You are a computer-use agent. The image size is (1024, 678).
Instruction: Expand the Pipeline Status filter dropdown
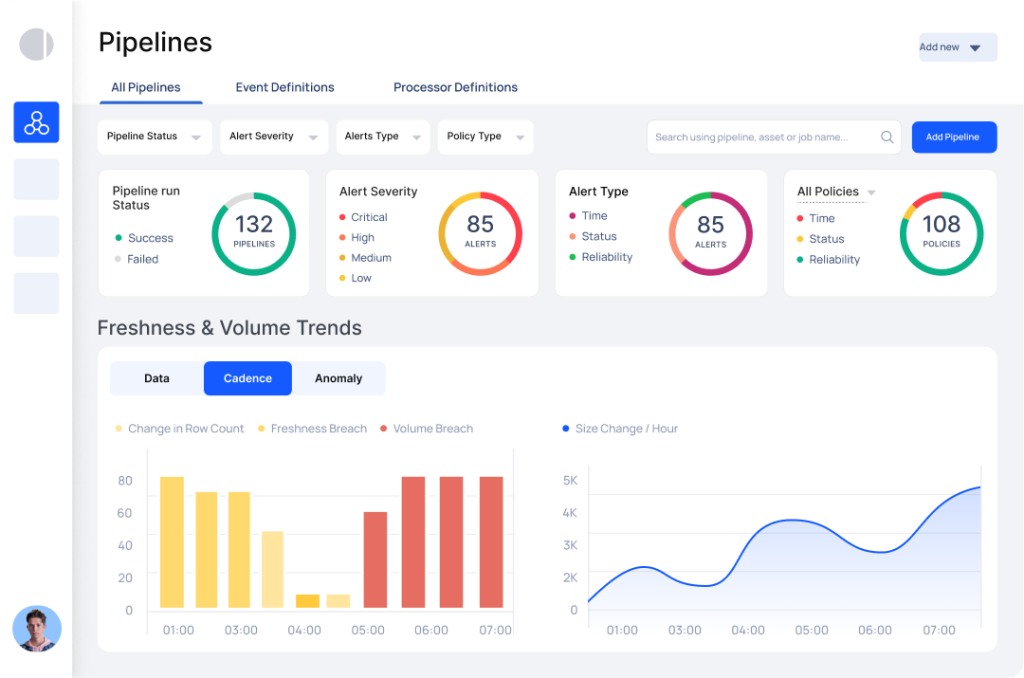(155, 137)
